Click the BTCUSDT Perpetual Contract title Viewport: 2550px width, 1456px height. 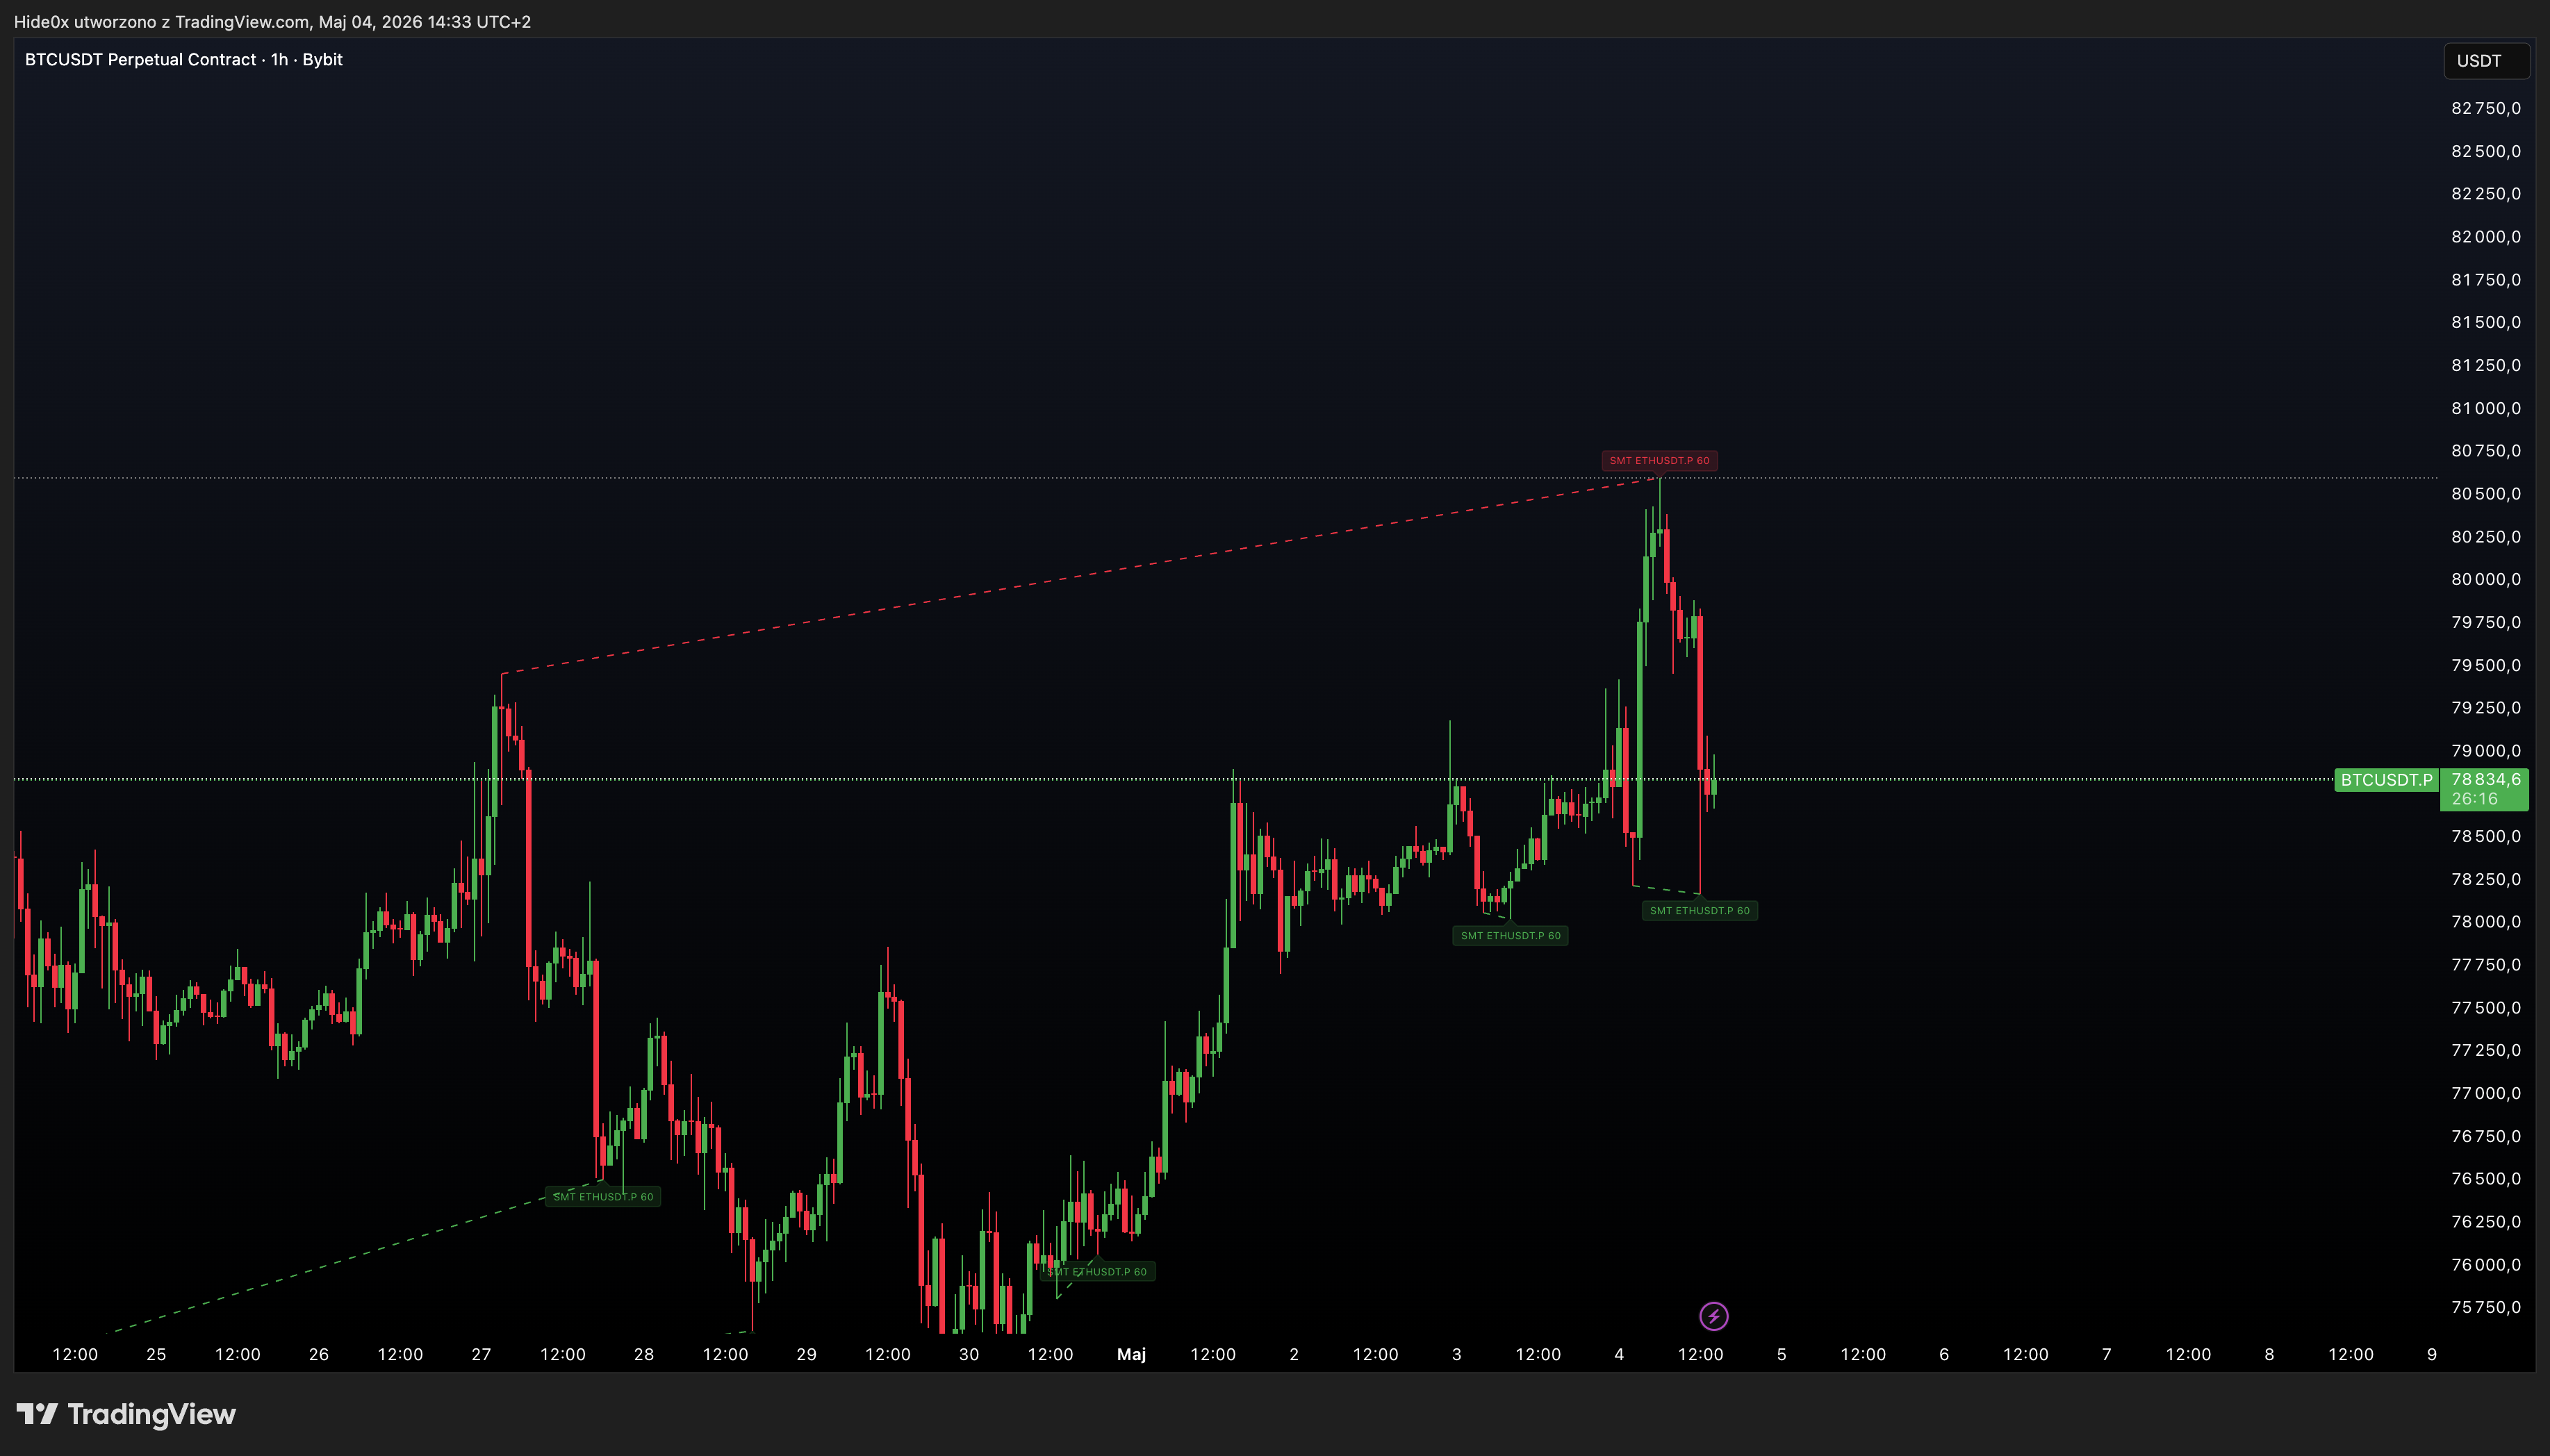(184, 60)
